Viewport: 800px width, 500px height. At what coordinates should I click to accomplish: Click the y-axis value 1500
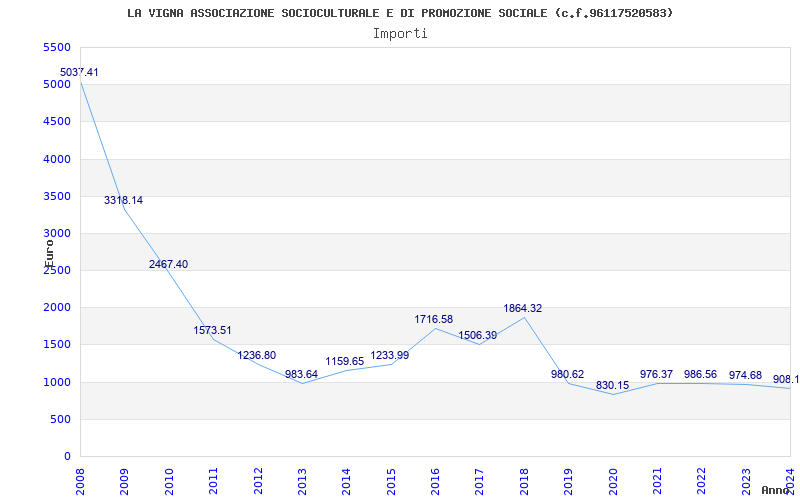(x=57, y=345)
